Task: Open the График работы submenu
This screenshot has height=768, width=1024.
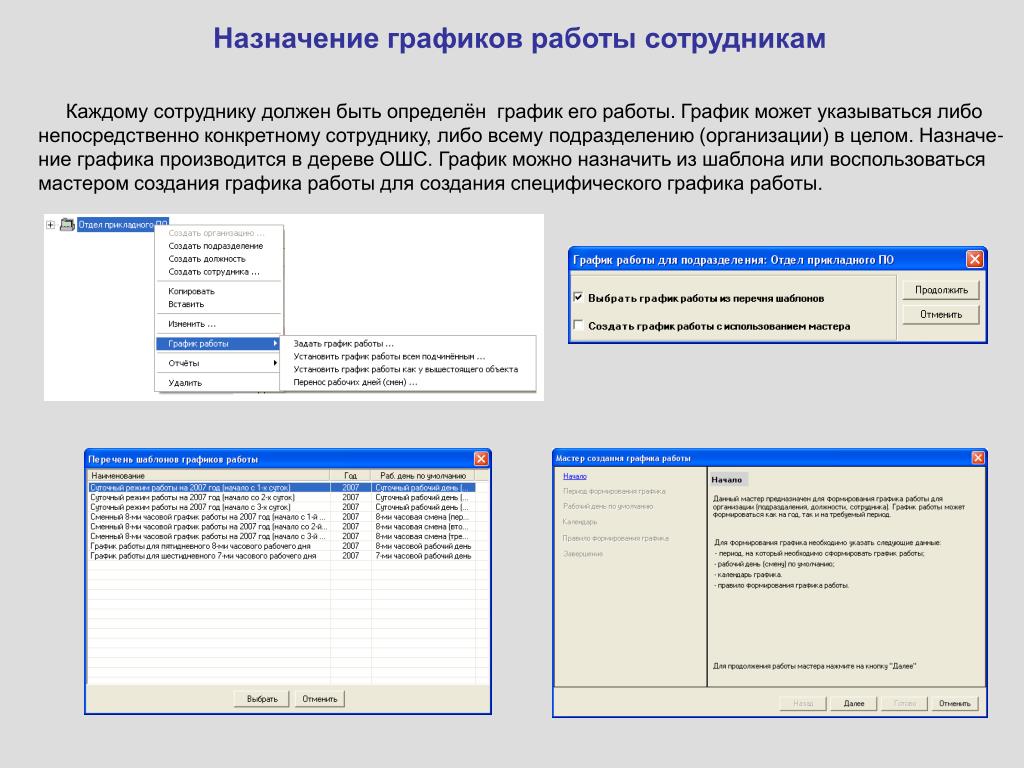Action: [x=219, y=344]
